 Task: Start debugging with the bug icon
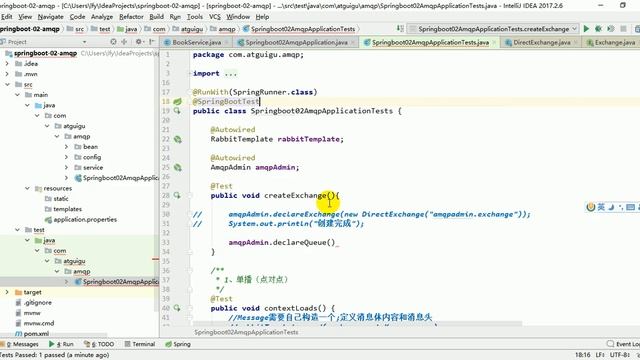coord(598,29)
